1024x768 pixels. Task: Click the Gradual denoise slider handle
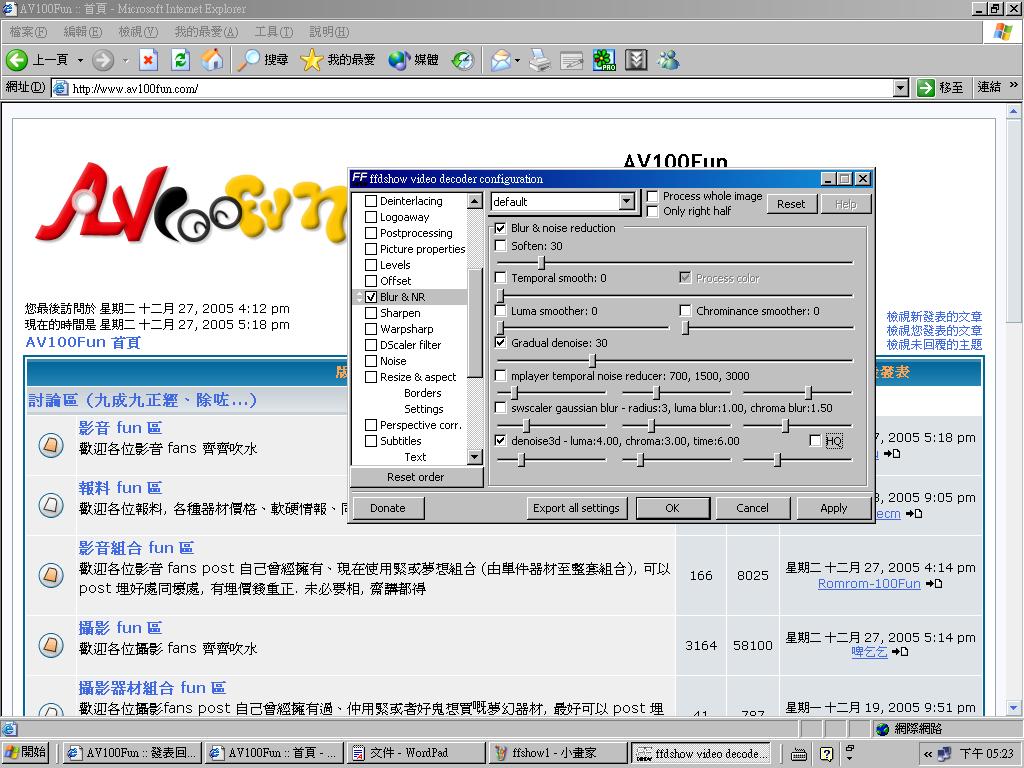point(592,360)
